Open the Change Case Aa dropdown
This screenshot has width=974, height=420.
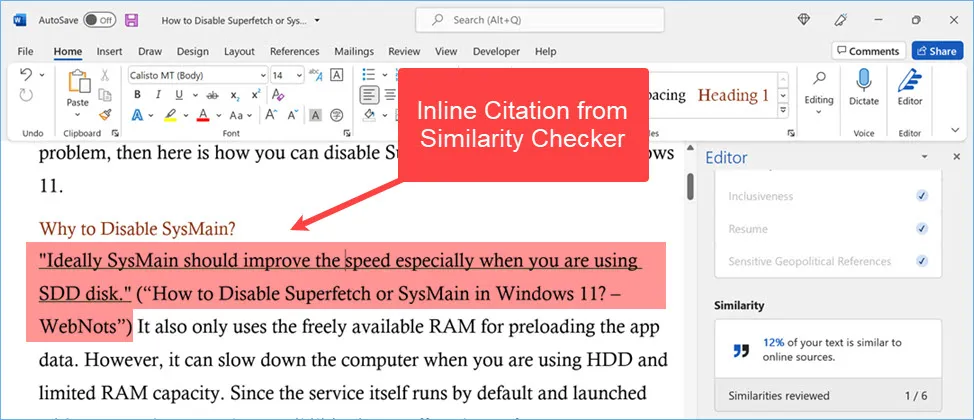(x=239, y=115)
